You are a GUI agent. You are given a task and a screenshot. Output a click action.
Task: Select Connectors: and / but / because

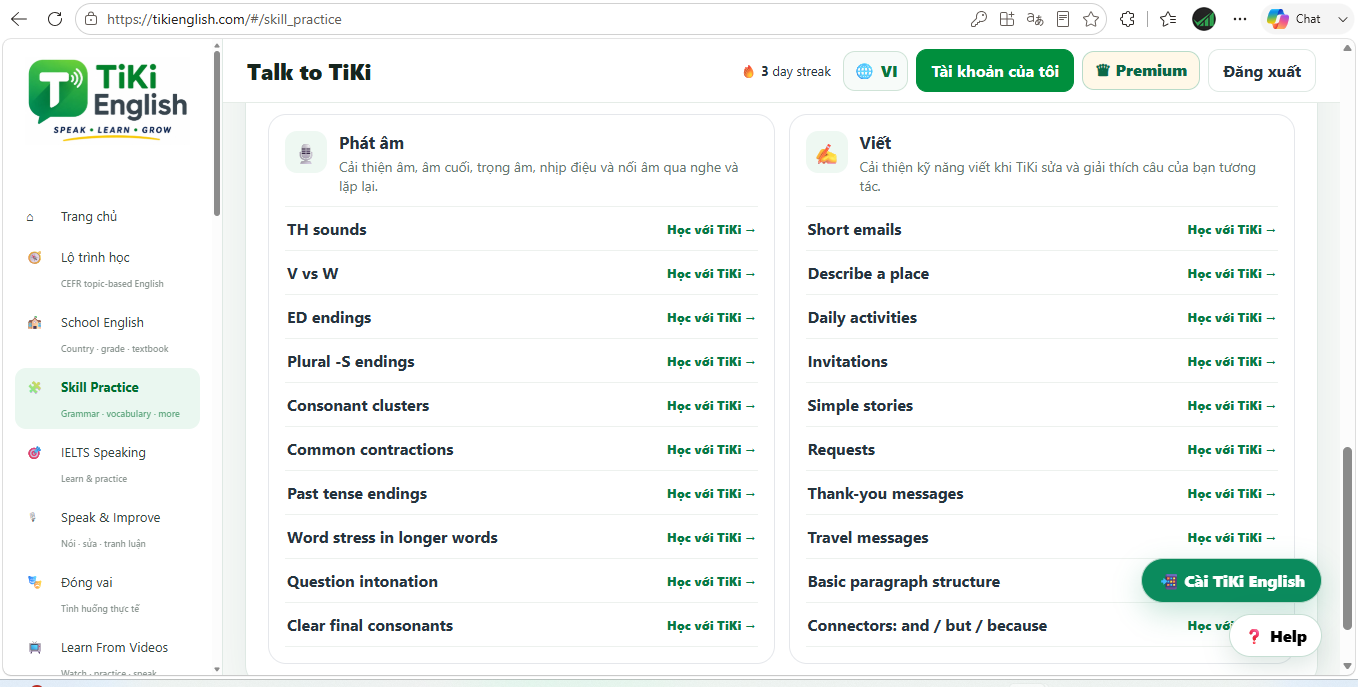click(x=927, y=626)
